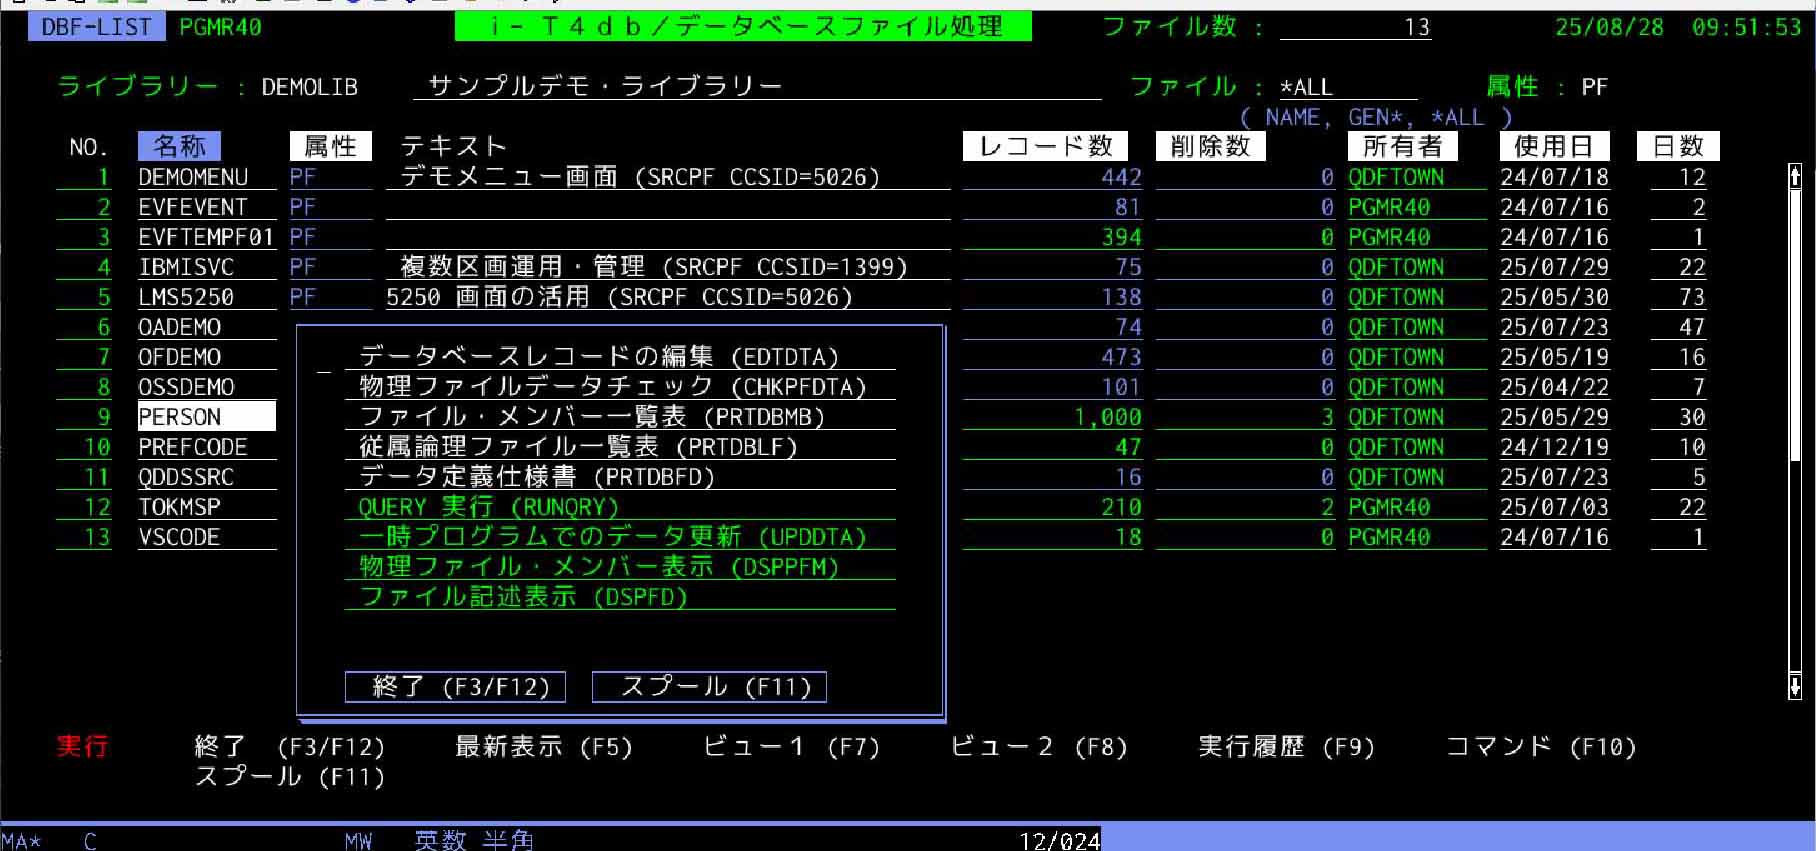Click 実行履歴 (F9) function key
This screenshot has height=851, width=1816.
(1286, 747)
